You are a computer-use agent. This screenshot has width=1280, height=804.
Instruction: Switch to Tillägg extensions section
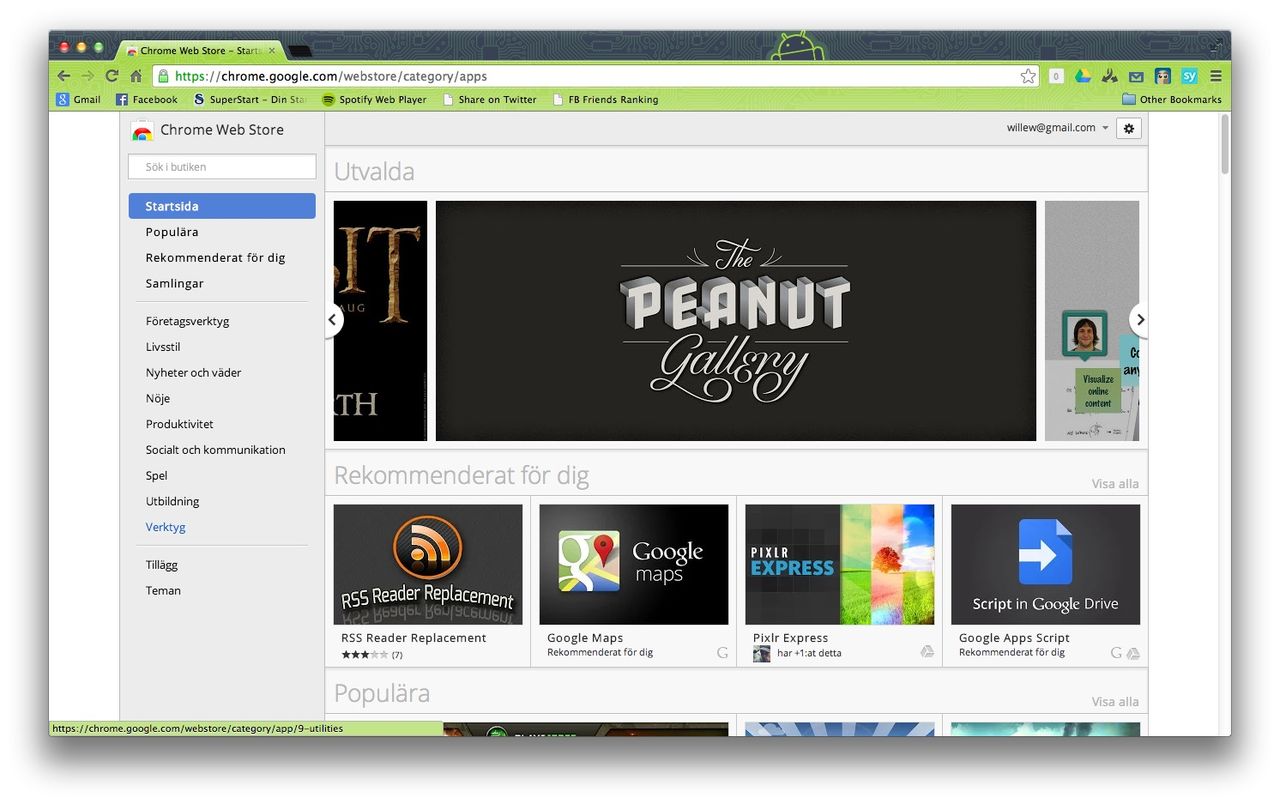point(161,565)
